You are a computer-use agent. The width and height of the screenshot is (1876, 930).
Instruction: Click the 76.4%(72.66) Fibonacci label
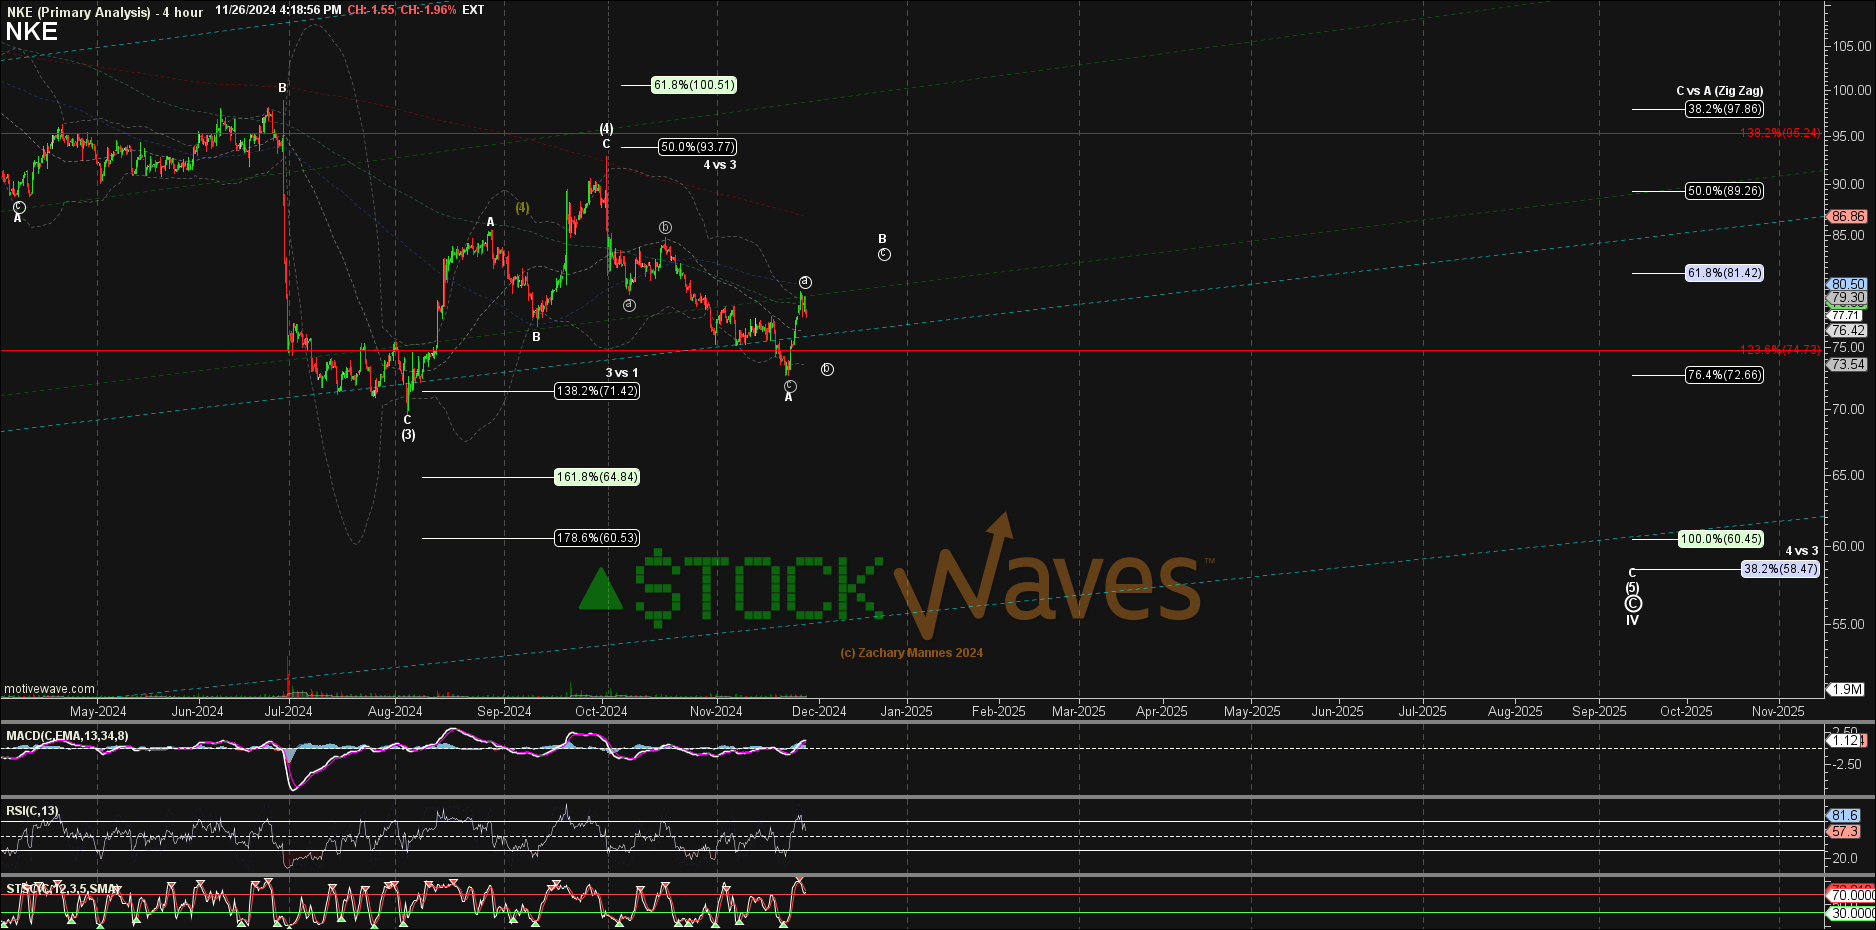pyautogui.click(x=1724, y=375)
